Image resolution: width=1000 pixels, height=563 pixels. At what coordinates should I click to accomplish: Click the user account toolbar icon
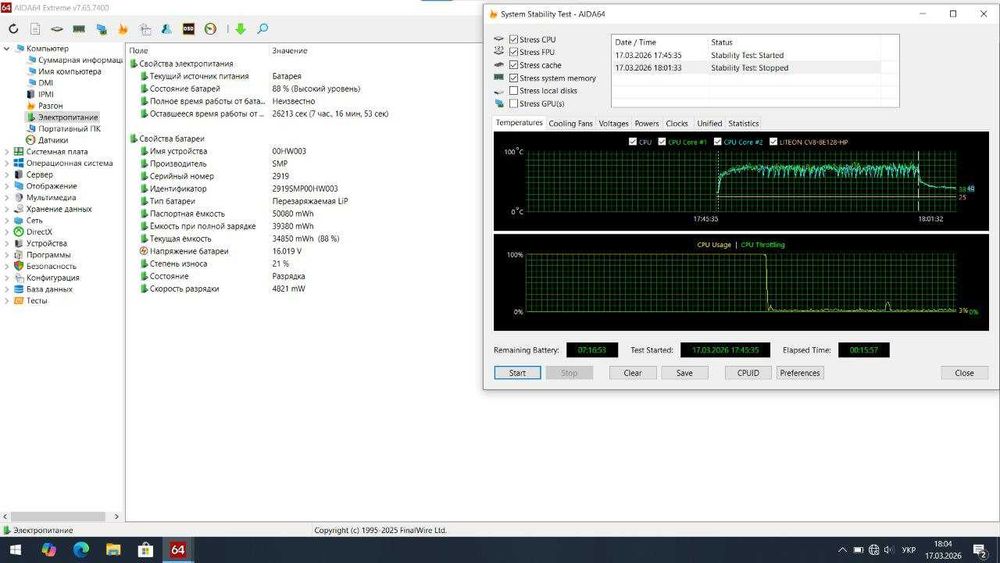pyautogui.click(x=166, y=29)
